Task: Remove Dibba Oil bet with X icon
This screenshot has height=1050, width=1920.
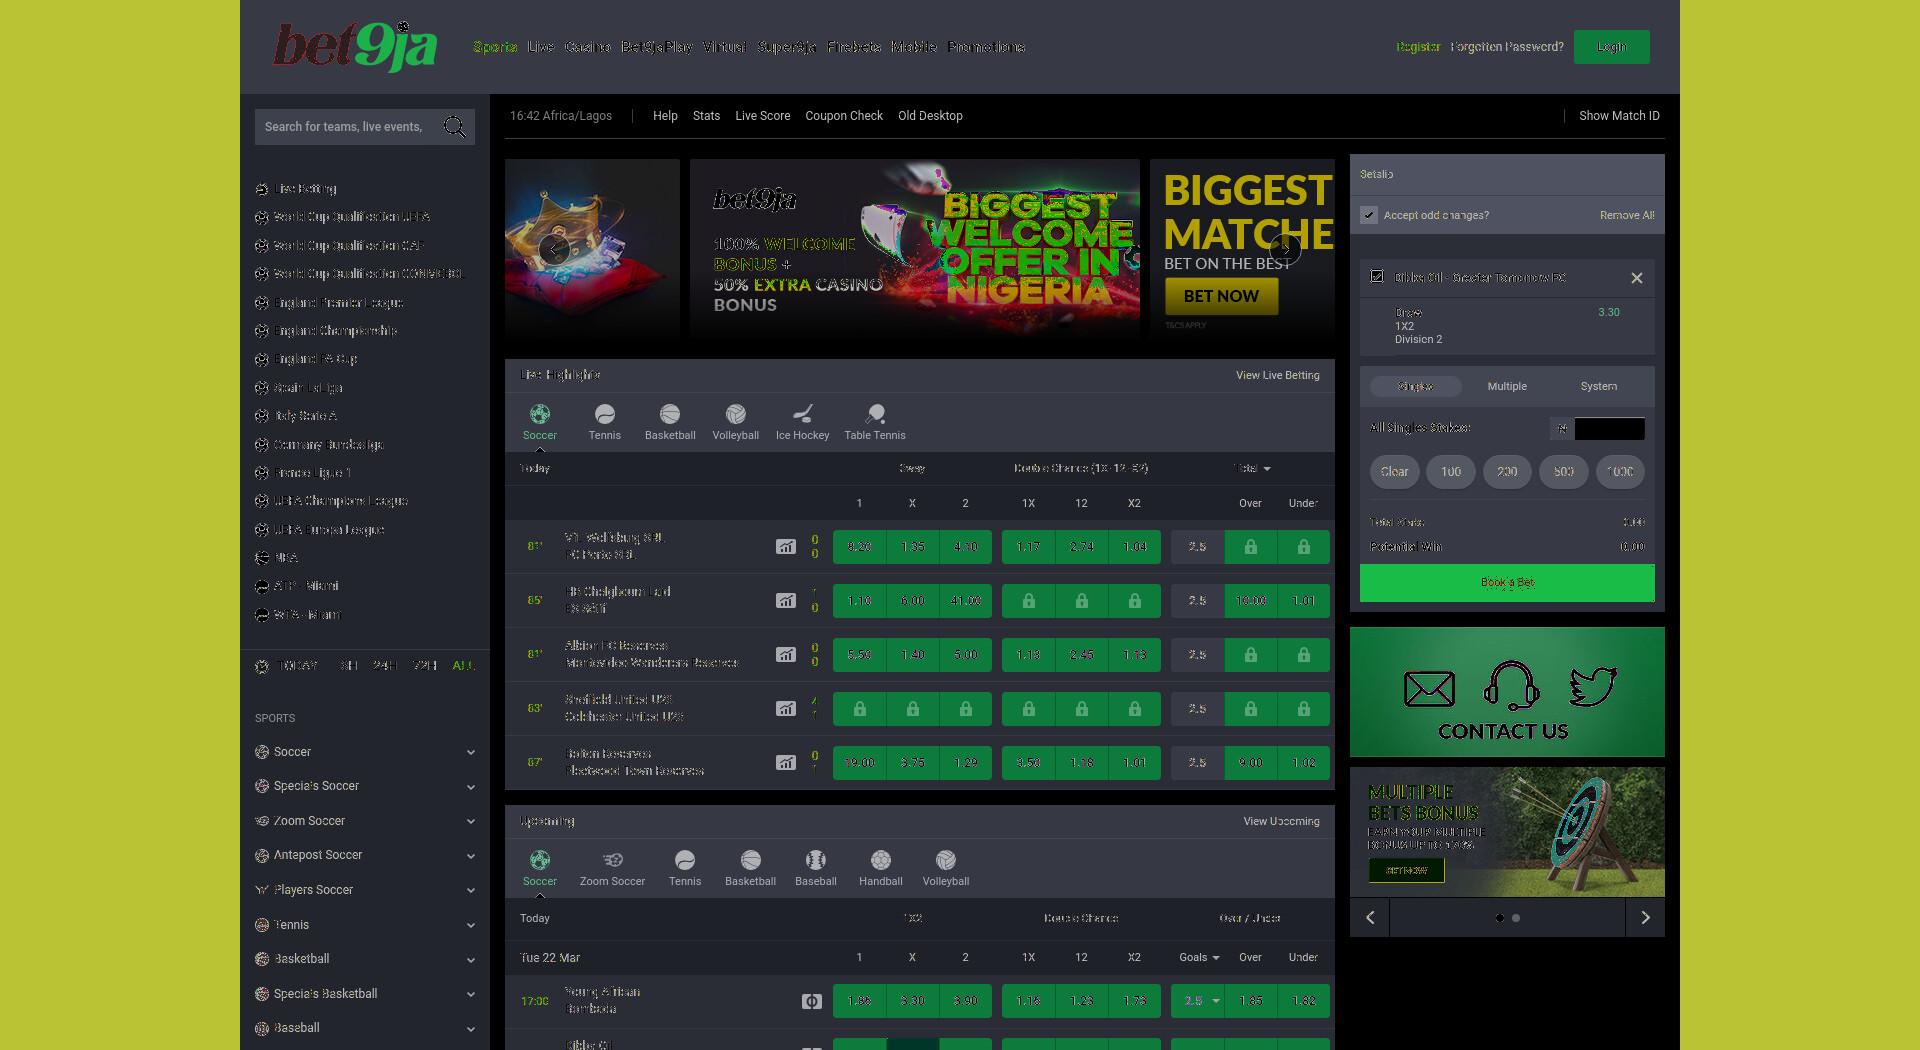Action: click(1637, 278)
